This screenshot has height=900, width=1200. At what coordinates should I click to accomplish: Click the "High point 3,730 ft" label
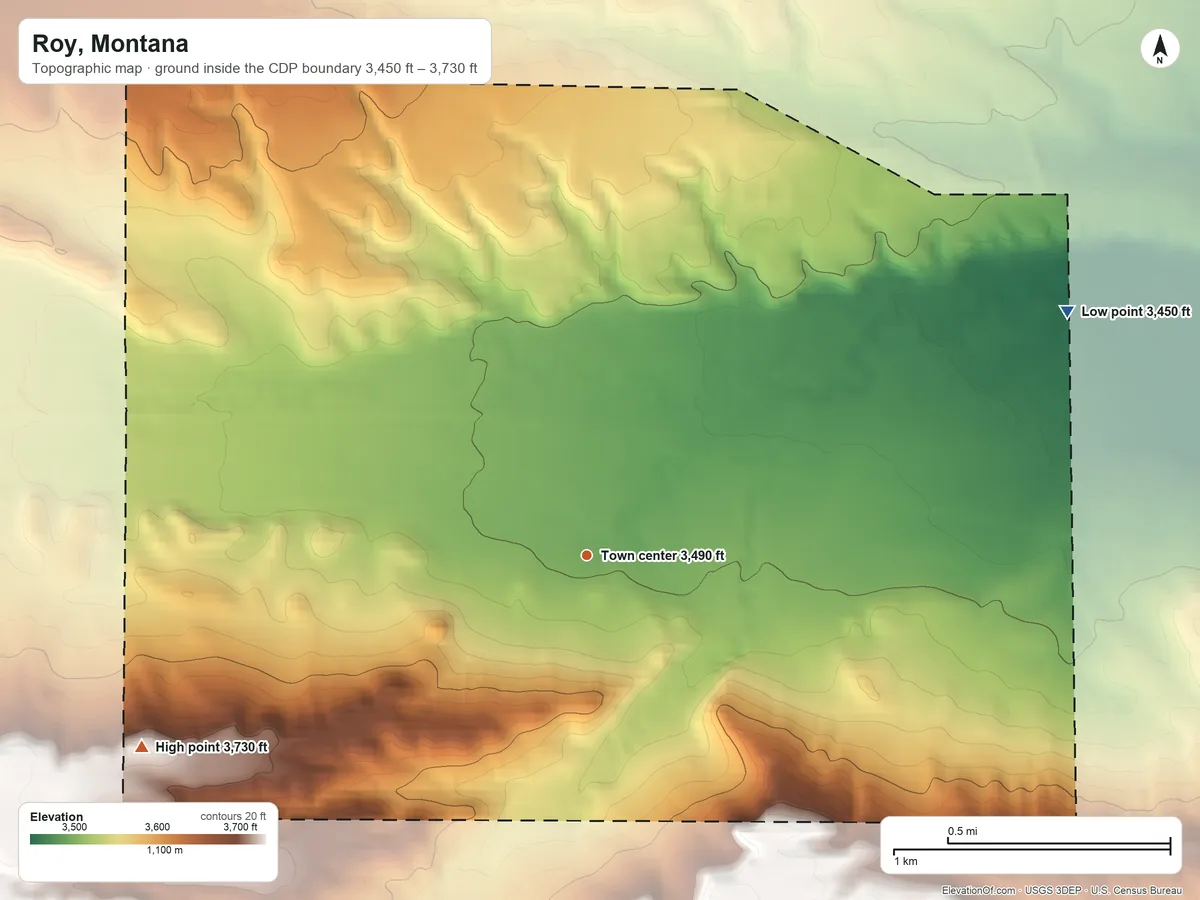[x=212, y=747]
